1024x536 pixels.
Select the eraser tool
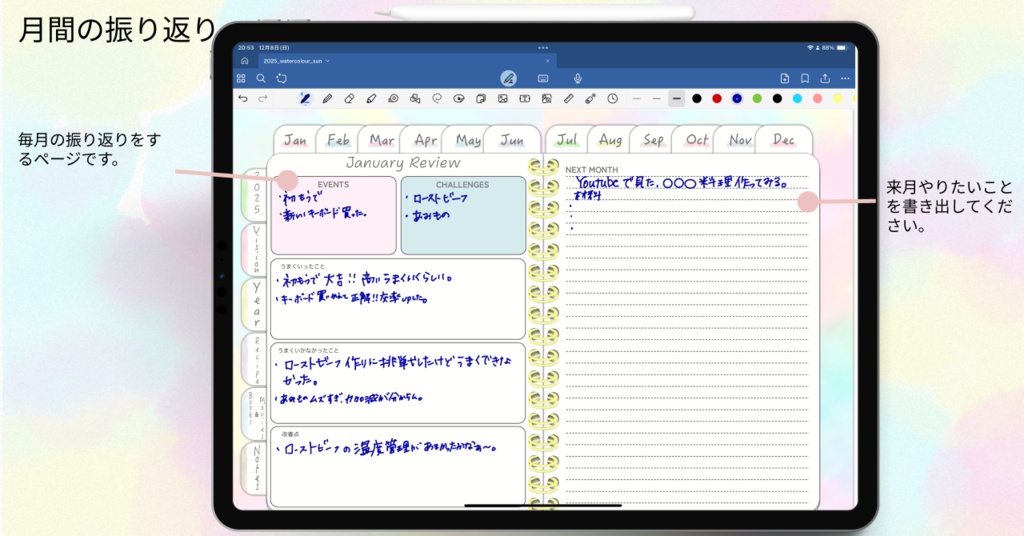(349, 99)
